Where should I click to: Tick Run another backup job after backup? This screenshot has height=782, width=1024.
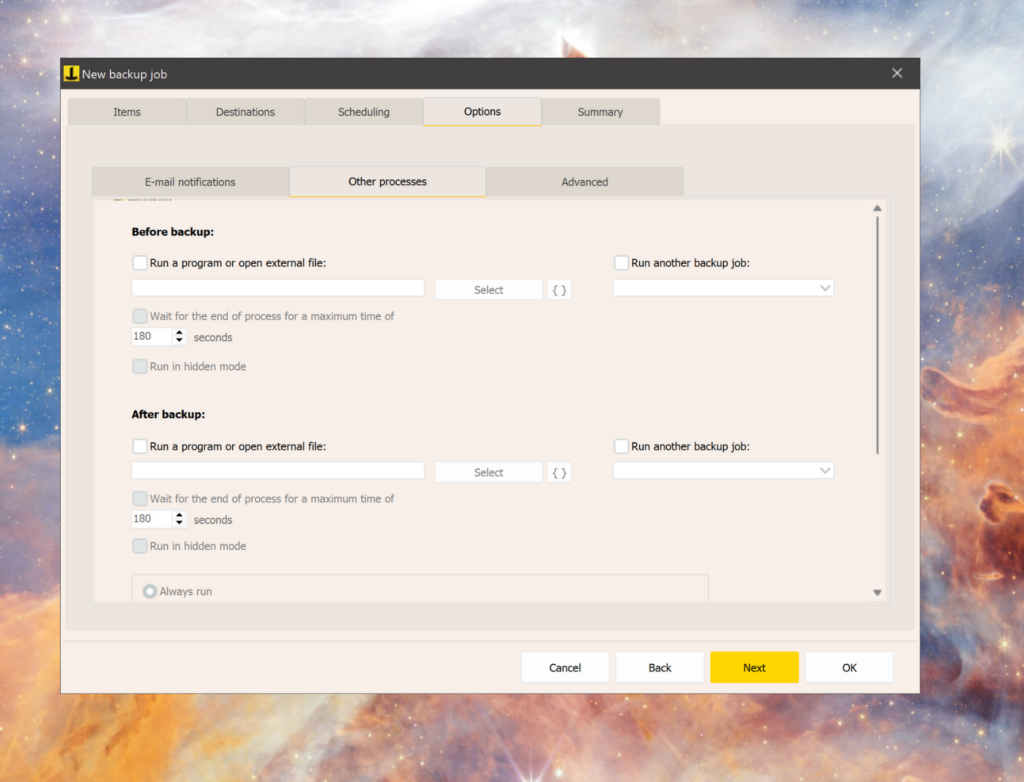tap(621, 446)
